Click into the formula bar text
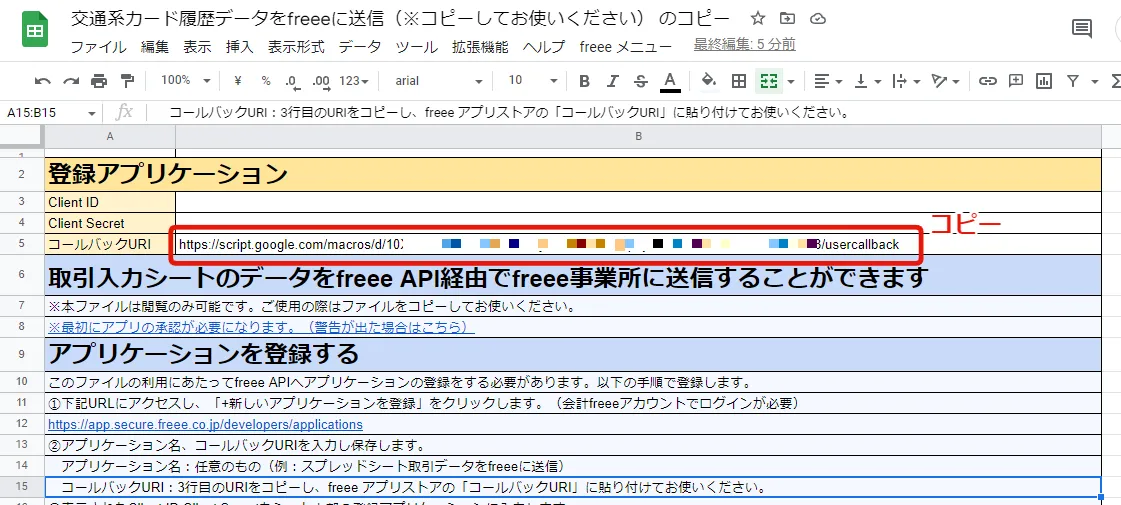The width and height of the screenshot is (1121, 505). [x=509, y=113]
